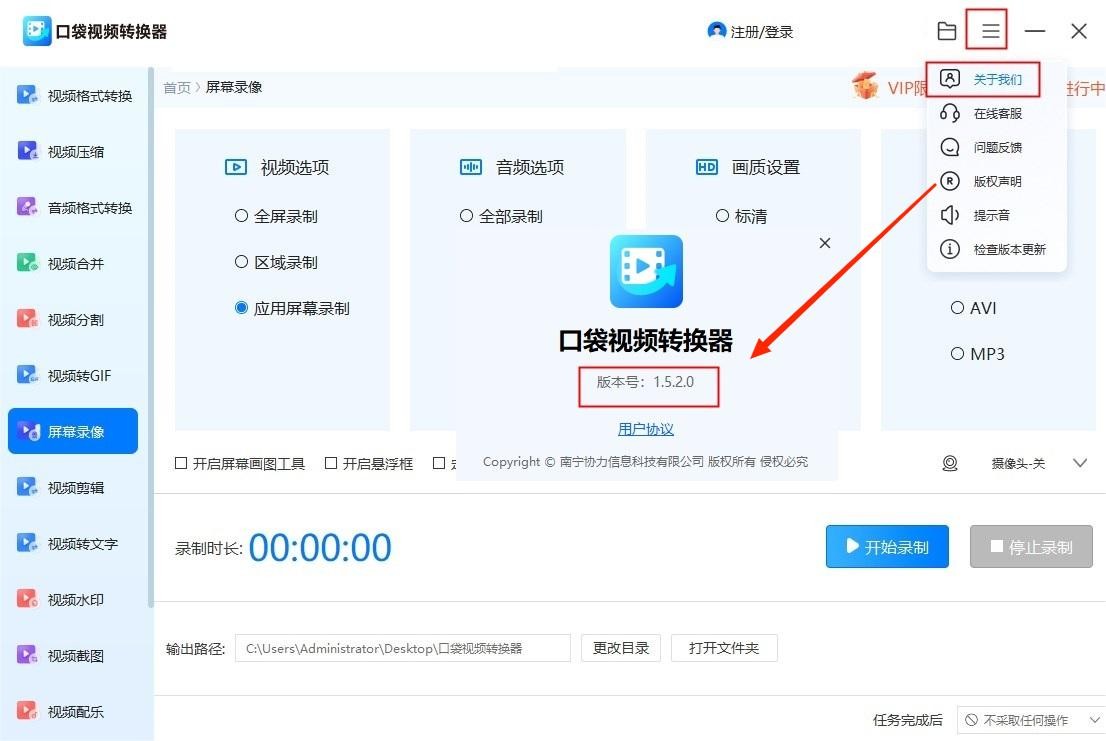The image size is (1106, 741).
Task: Close the about dialog
Action: coord(825,243)
